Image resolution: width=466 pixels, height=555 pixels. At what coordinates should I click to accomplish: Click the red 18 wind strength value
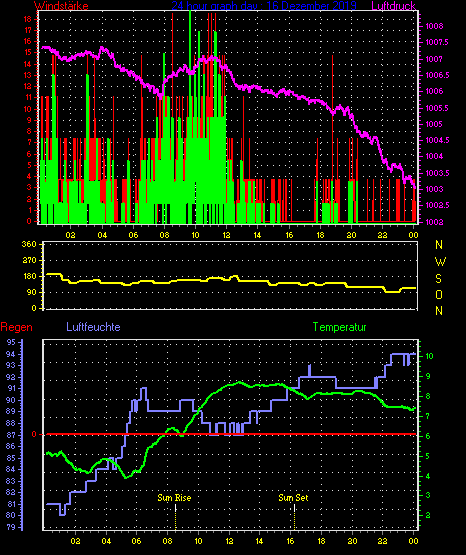pos(28,19)
